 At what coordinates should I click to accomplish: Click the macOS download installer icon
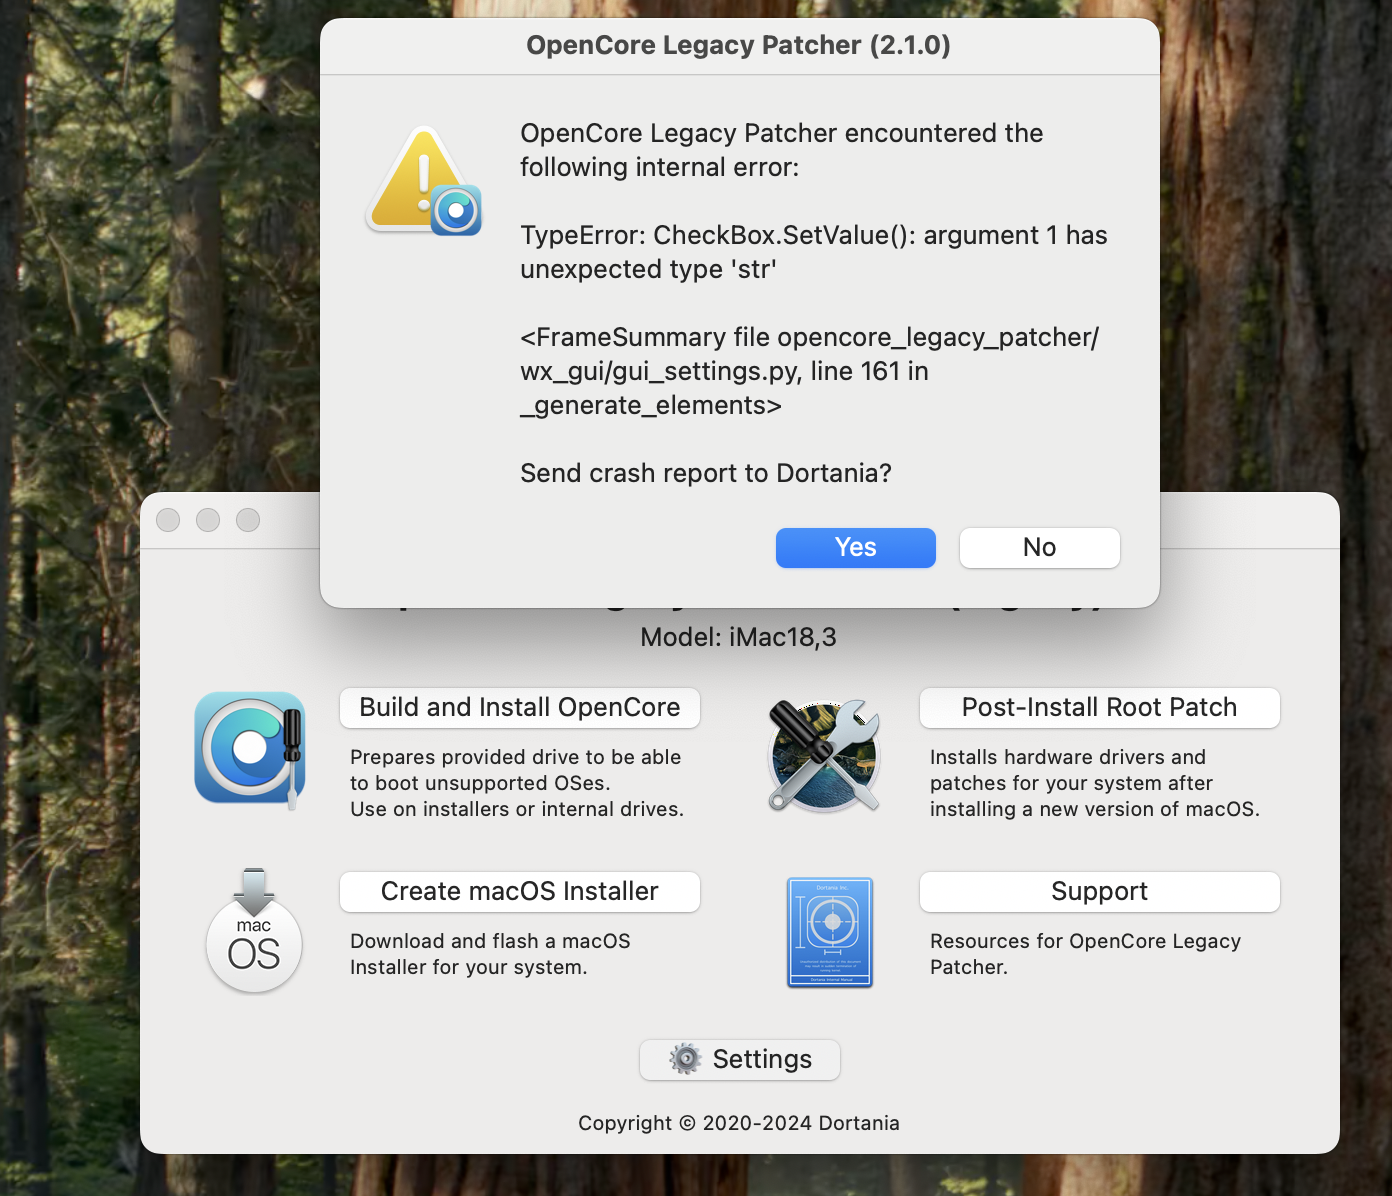(x=254, y=931)
